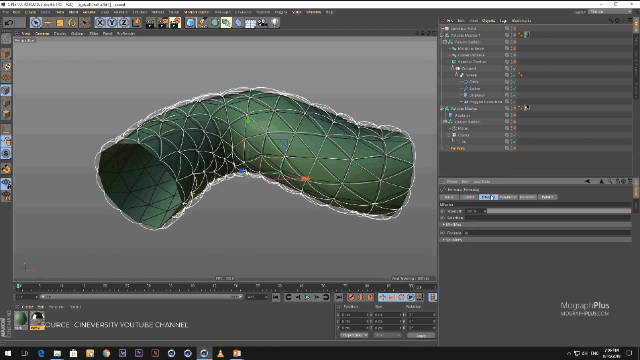Click Play Forwards in the timeline
Image resolution: width=640 pixels, height=360 pixels.
[x=307, y=297]
